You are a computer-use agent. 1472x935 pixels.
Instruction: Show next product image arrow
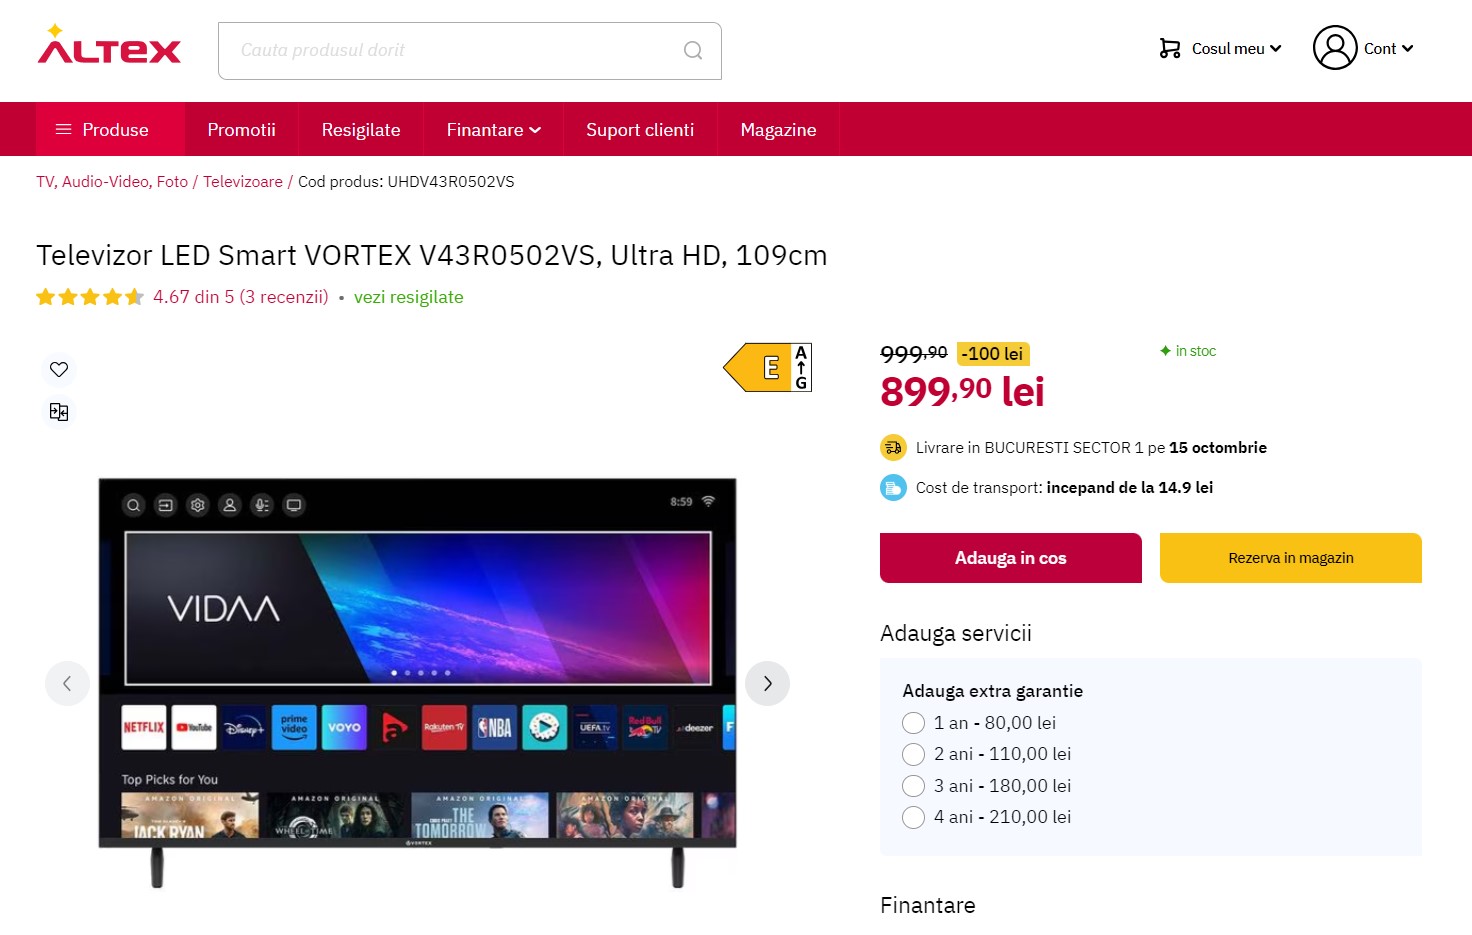[768, 684]
